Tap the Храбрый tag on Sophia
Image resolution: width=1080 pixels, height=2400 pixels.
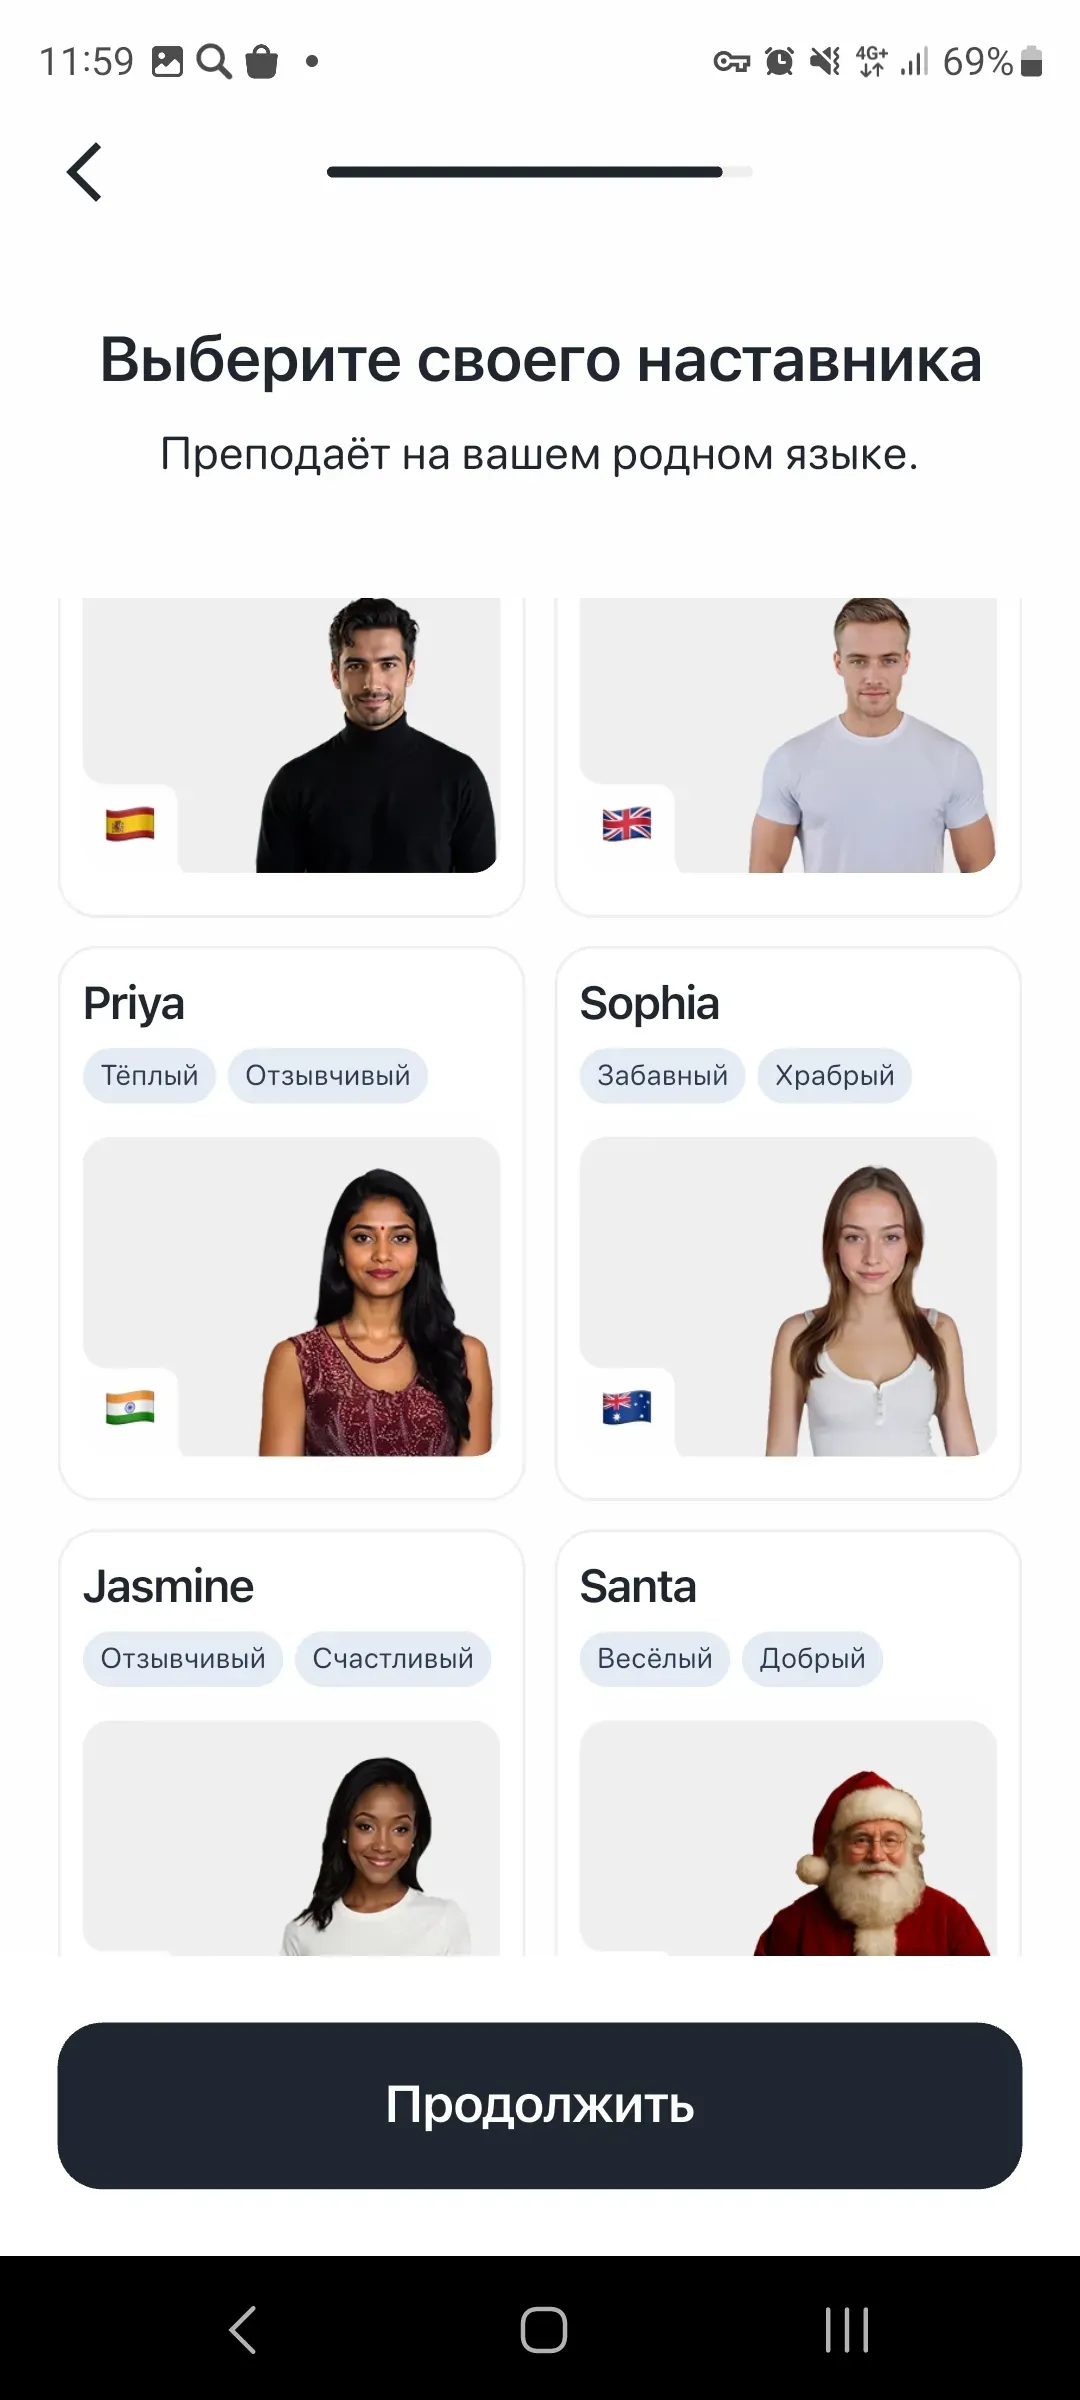point(834,1076)
